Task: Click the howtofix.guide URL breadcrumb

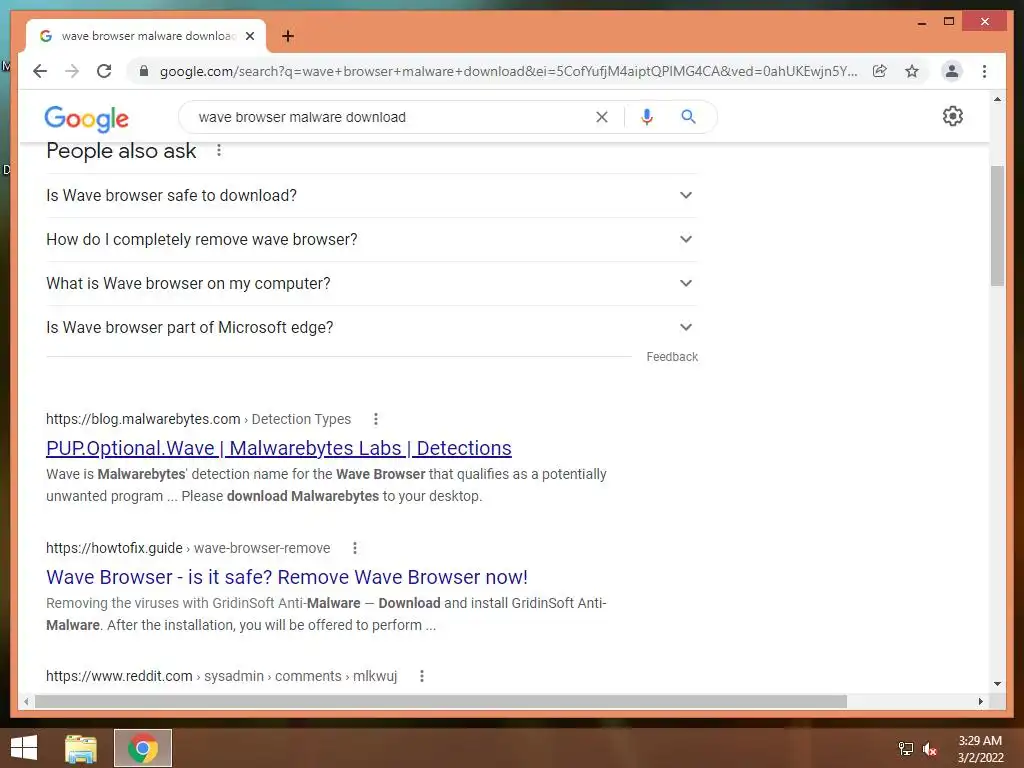Action: coord(188,548)
